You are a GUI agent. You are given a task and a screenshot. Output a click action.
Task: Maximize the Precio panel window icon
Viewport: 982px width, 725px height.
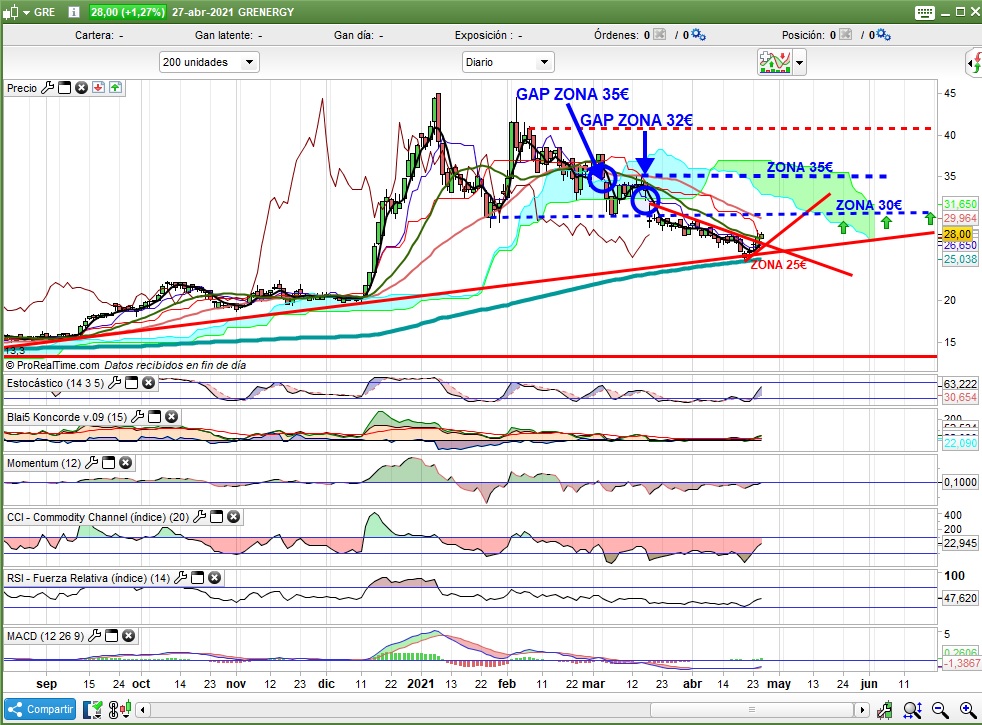click(x=65, y=88)
